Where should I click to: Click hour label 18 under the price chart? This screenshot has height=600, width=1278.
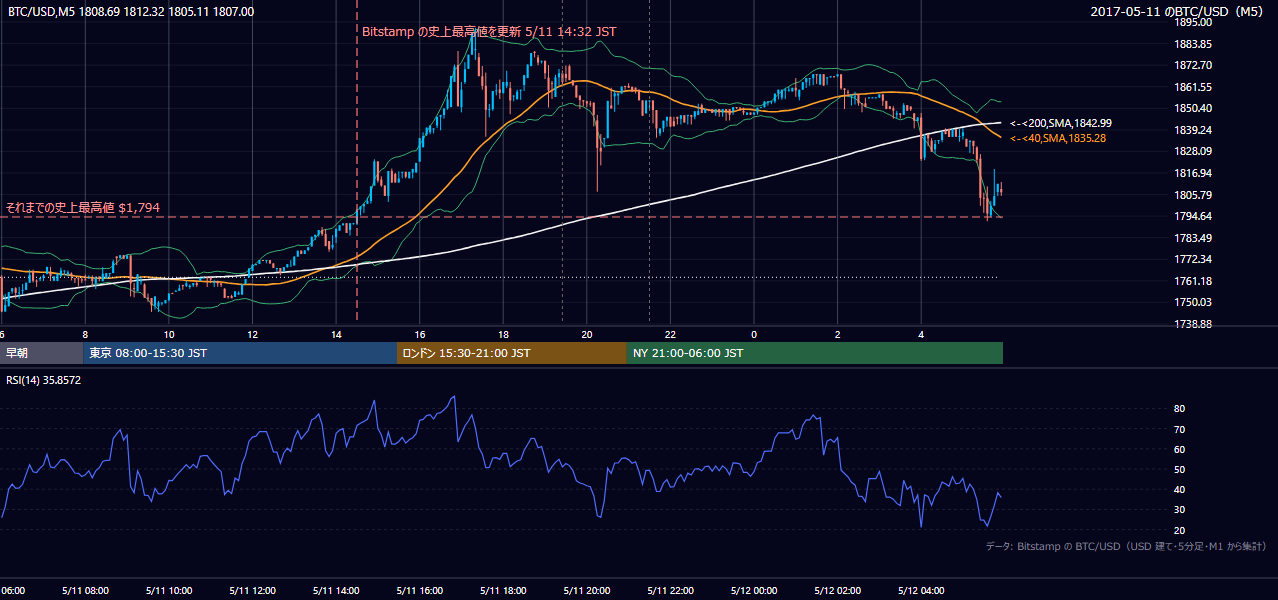coord(503,335)
